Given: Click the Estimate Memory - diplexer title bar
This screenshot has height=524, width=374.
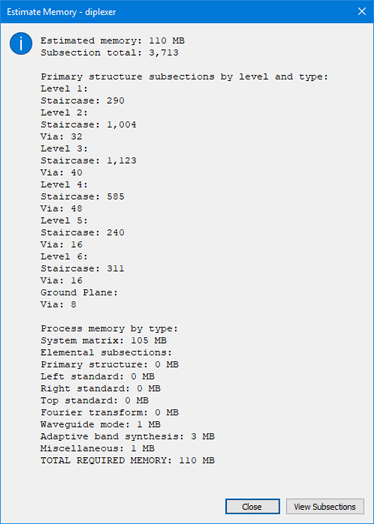Looking at the screenshot, I should coord(61,12).
